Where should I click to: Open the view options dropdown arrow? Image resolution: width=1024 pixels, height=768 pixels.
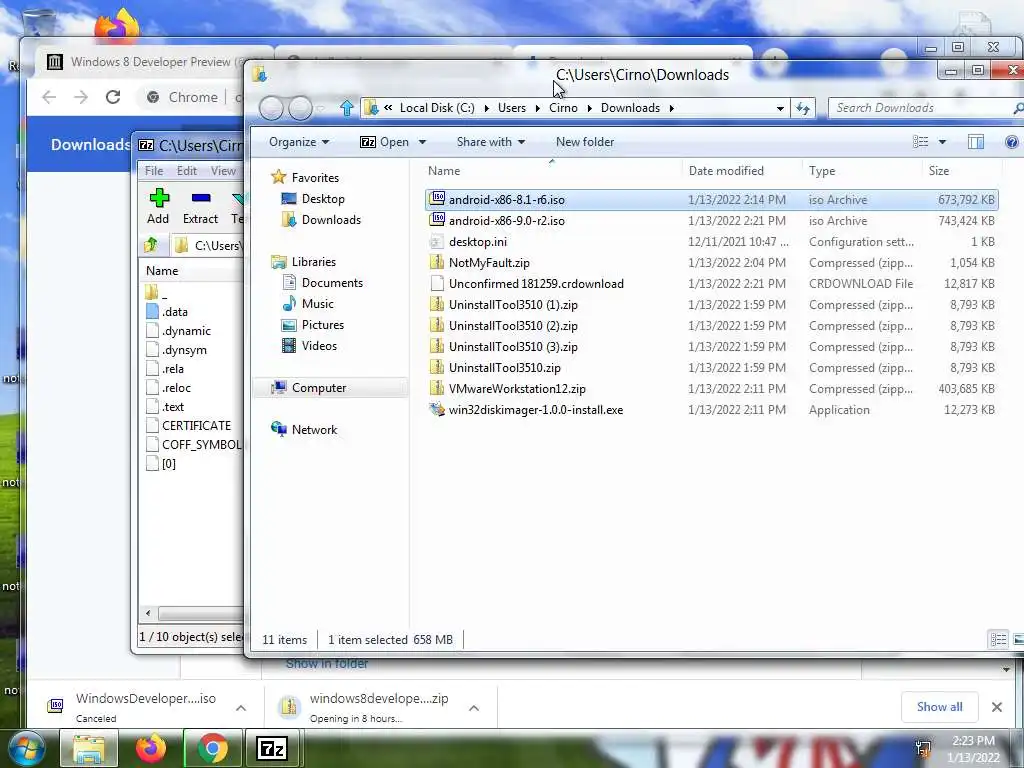(x=942, y=142)
